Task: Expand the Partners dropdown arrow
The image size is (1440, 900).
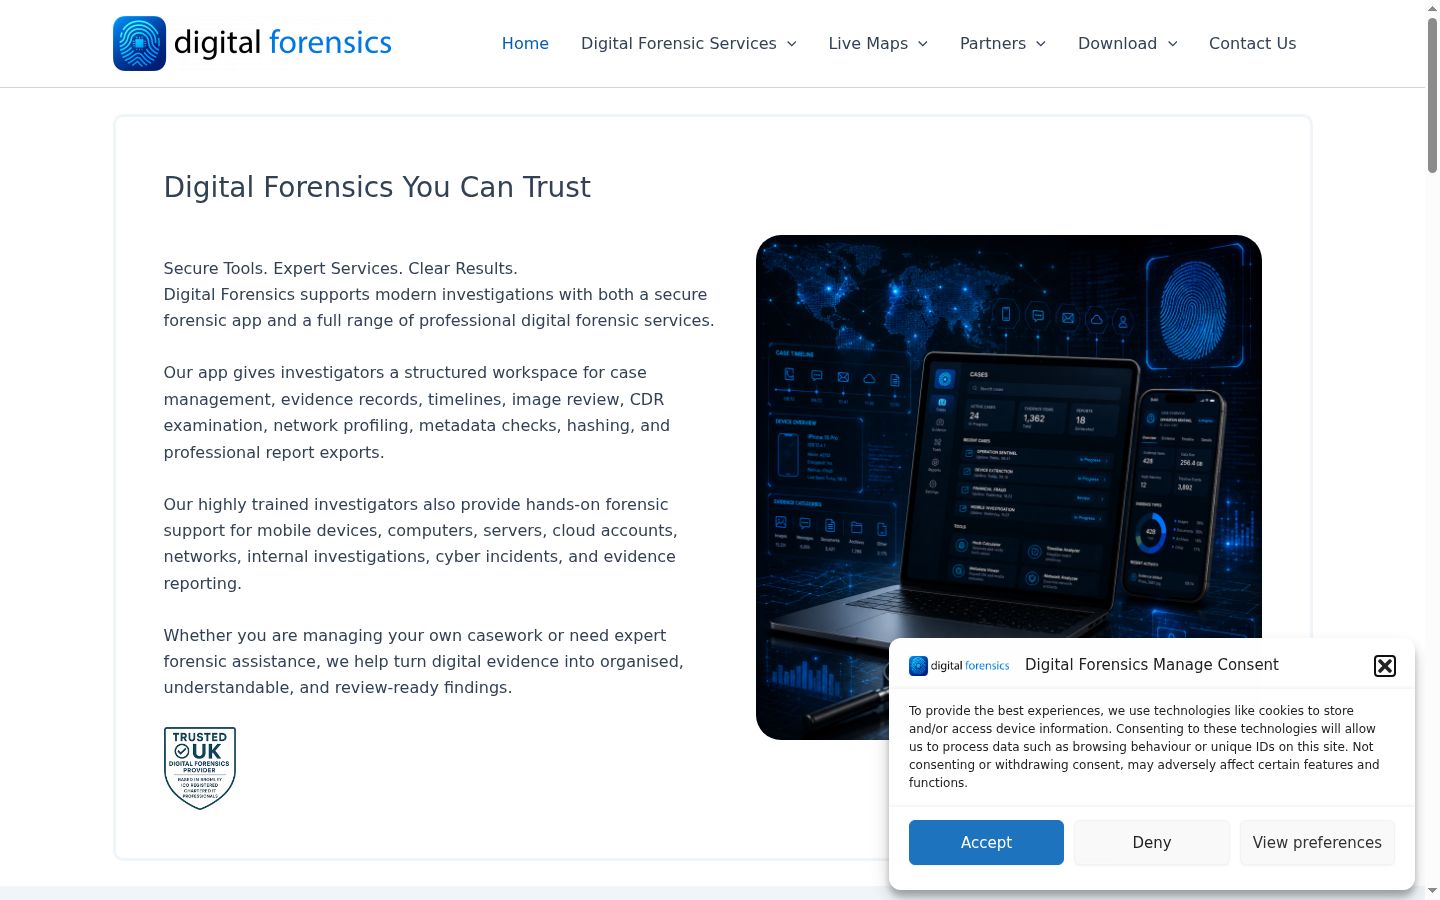Action: pos(1041,44)
